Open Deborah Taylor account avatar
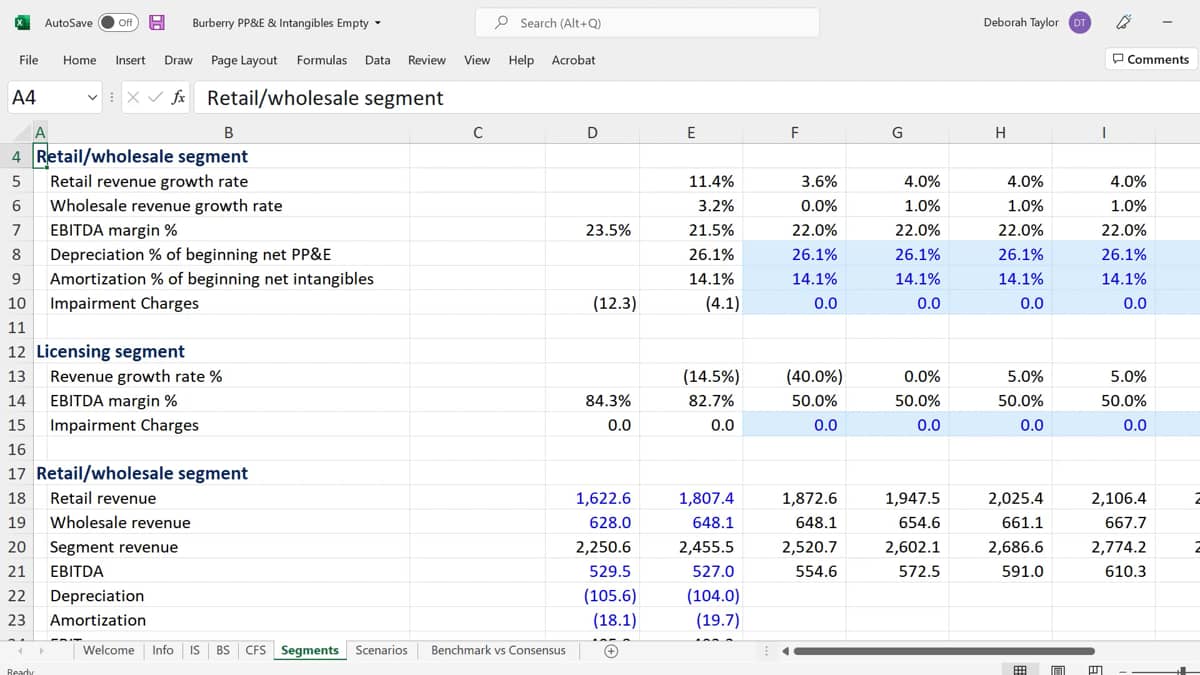This screenshot has height=675, width=1200. pyautogui.click(x=1079, y=22)
